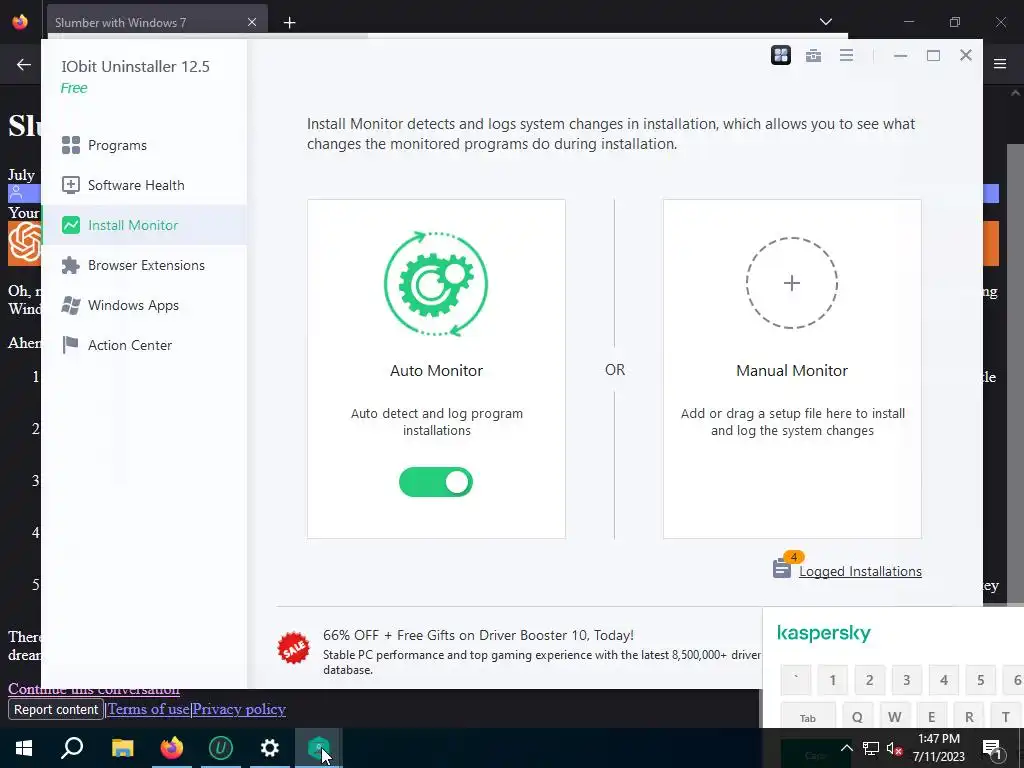Click the Kaspersky keyboard W key
Image resolution: width=1024 pixels, height=768 pixels.
coord(895,716)
